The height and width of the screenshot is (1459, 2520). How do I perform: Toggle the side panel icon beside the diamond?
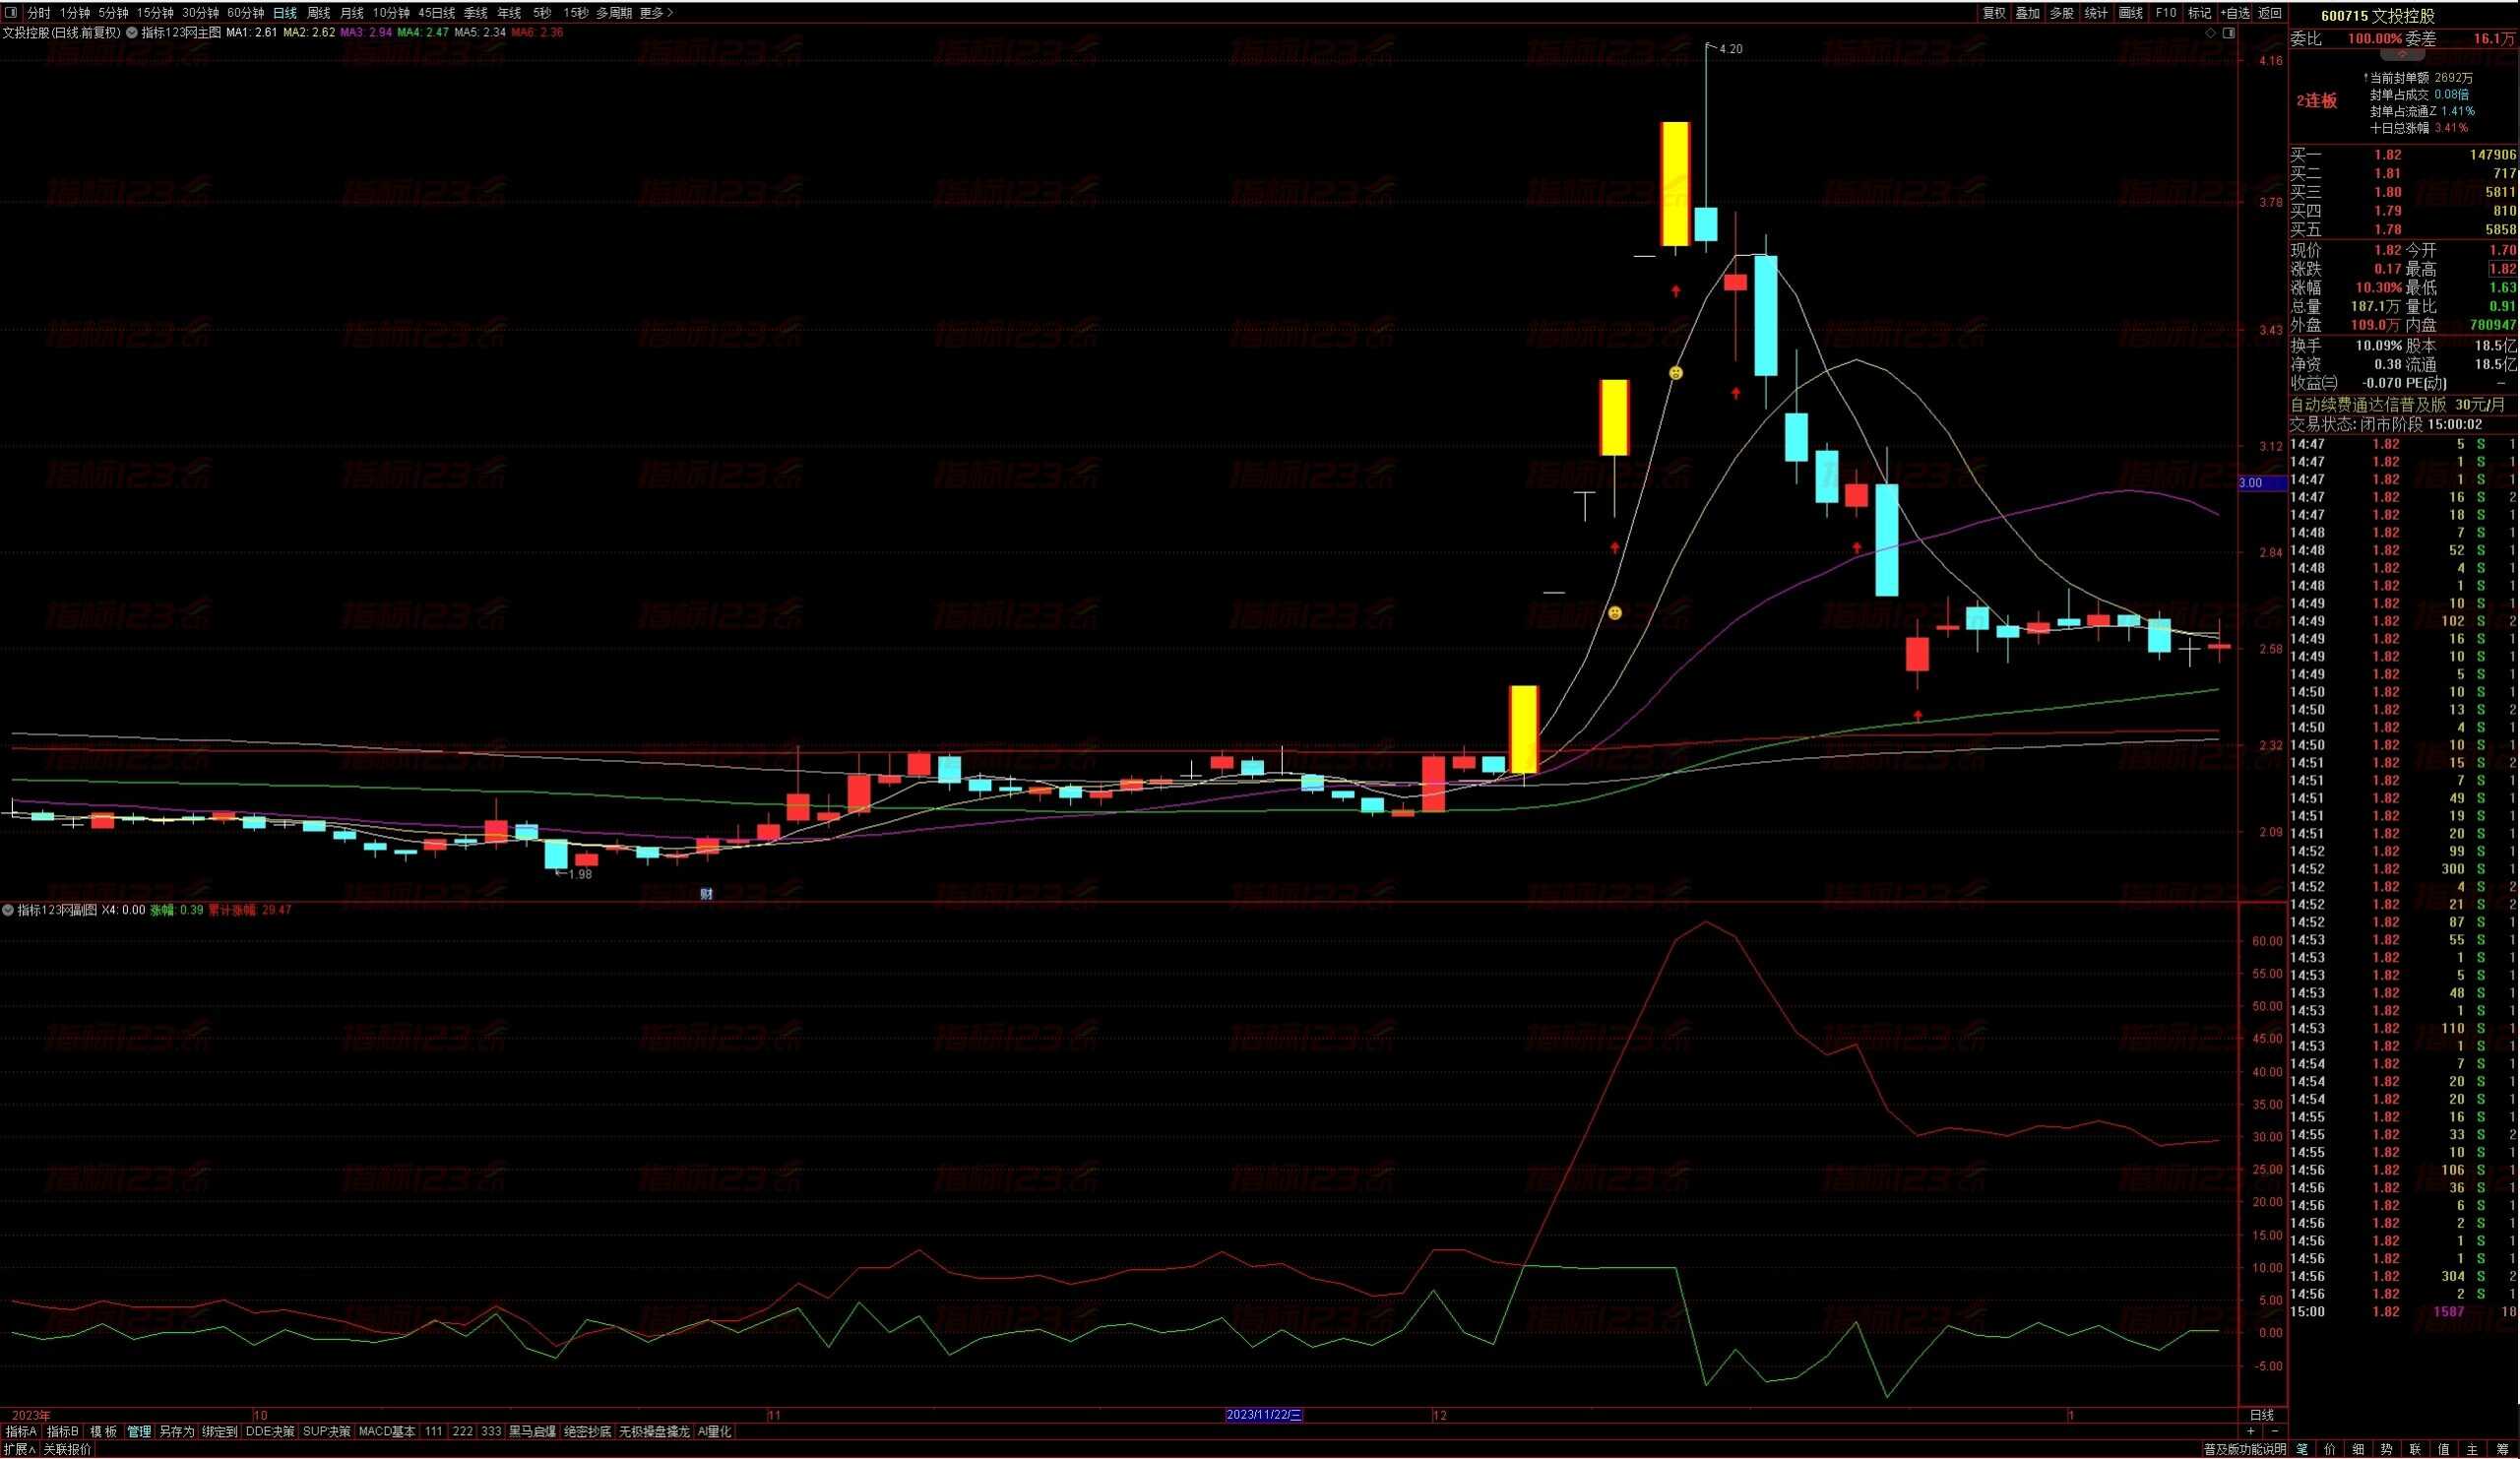click(2228, 33)
